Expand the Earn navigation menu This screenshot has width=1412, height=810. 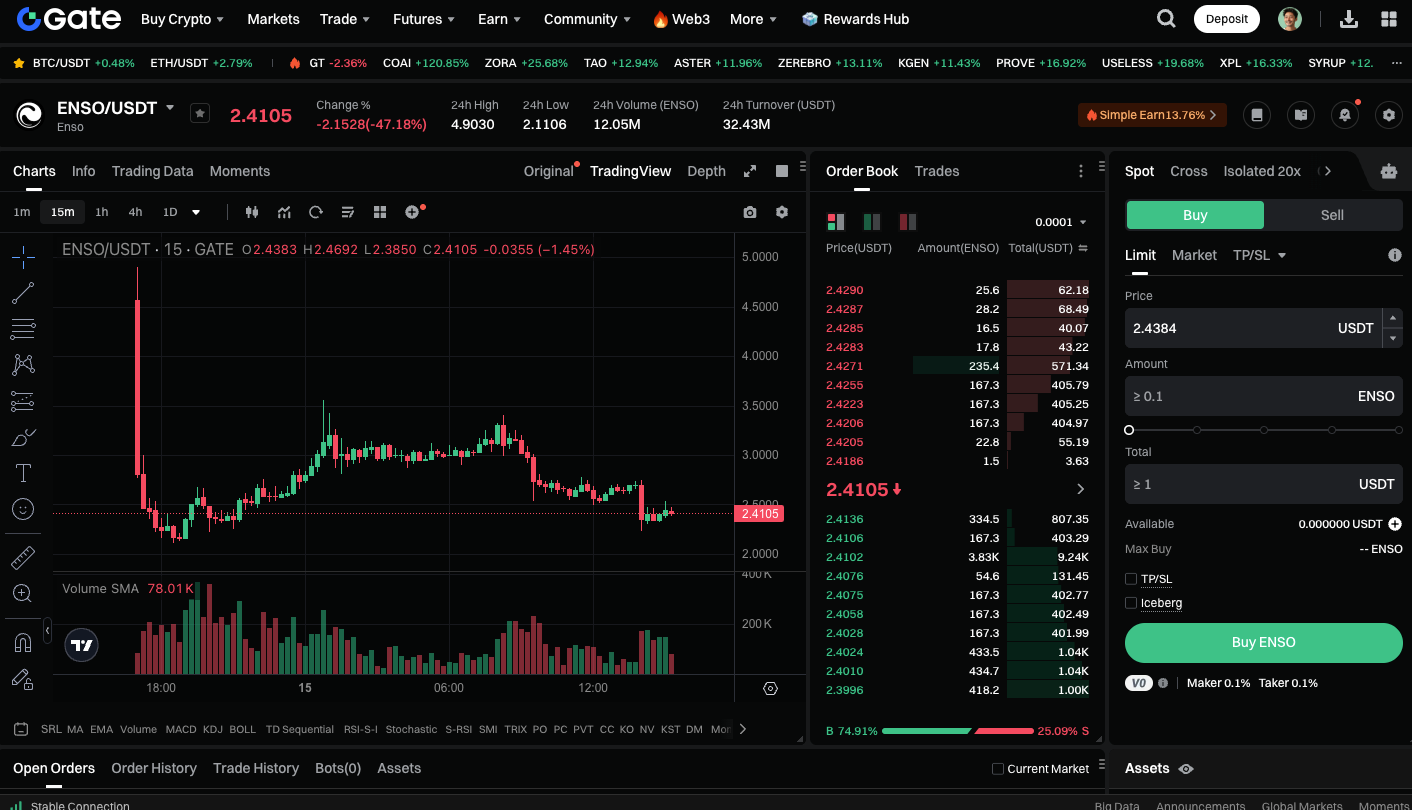pyautogui.click(x=499, y=19)
